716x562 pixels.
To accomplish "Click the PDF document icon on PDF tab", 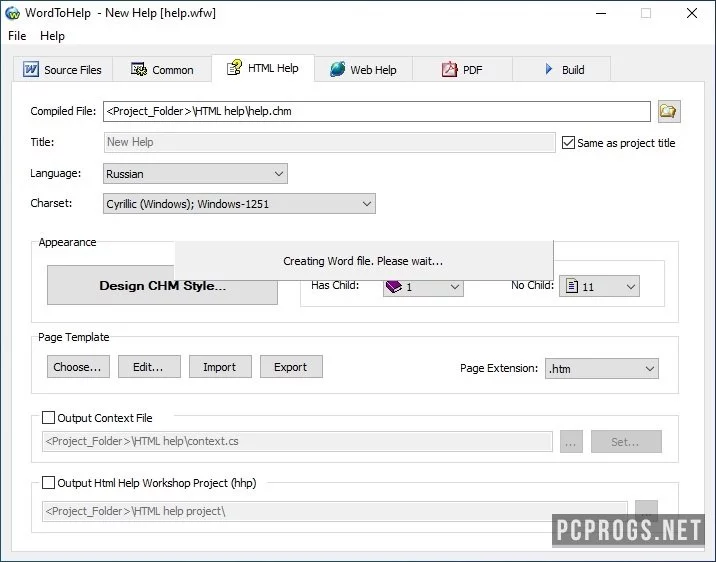I will 449,69.
